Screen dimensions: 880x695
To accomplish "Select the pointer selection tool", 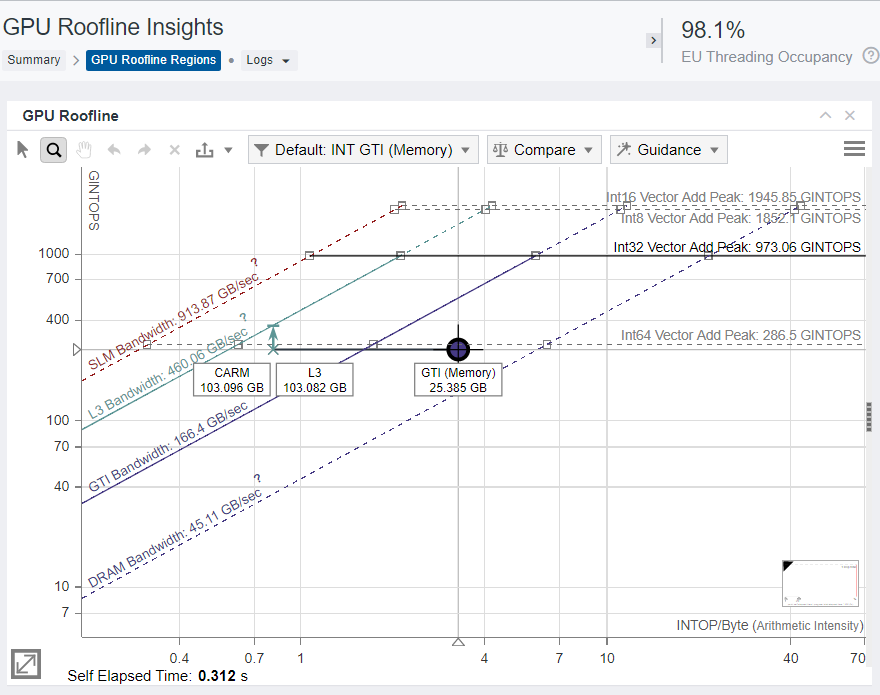I will tap(24, 150).
